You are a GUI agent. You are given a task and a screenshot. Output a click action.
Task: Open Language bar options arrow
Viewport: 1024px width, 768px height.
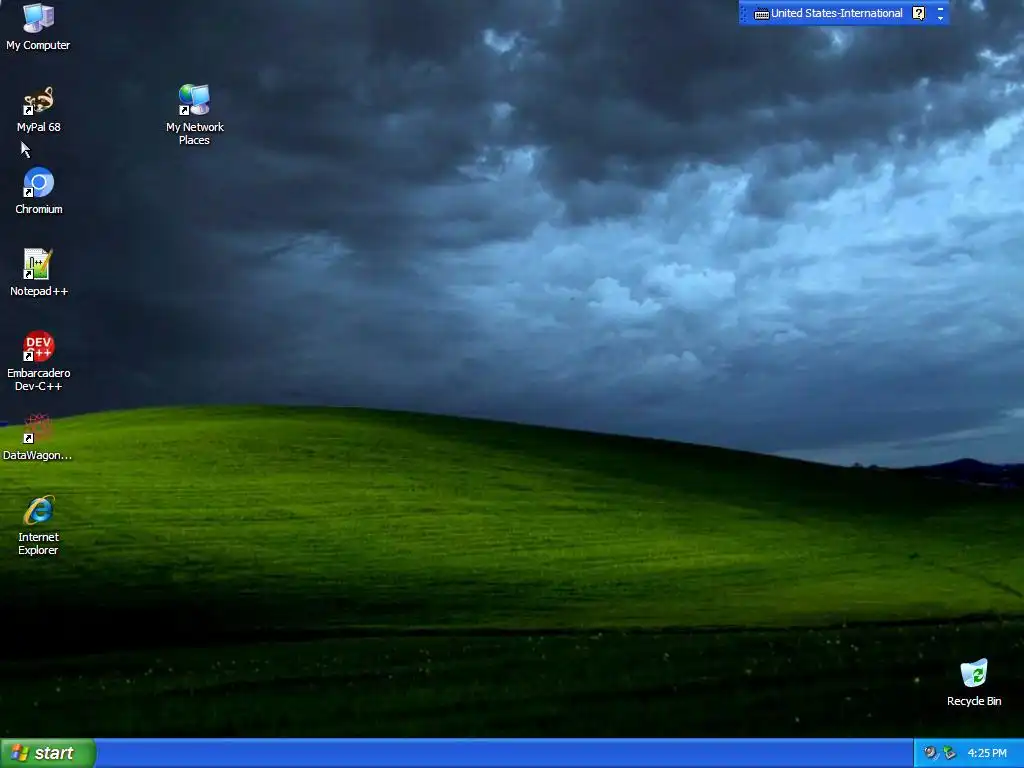point(940,18)
